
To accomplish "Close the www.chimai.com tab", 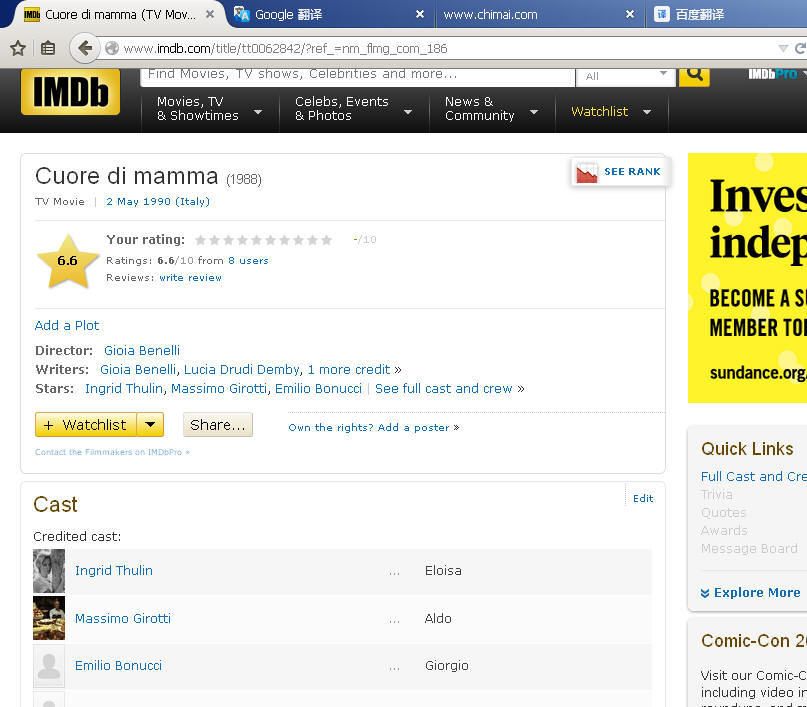I will (630, 14).
